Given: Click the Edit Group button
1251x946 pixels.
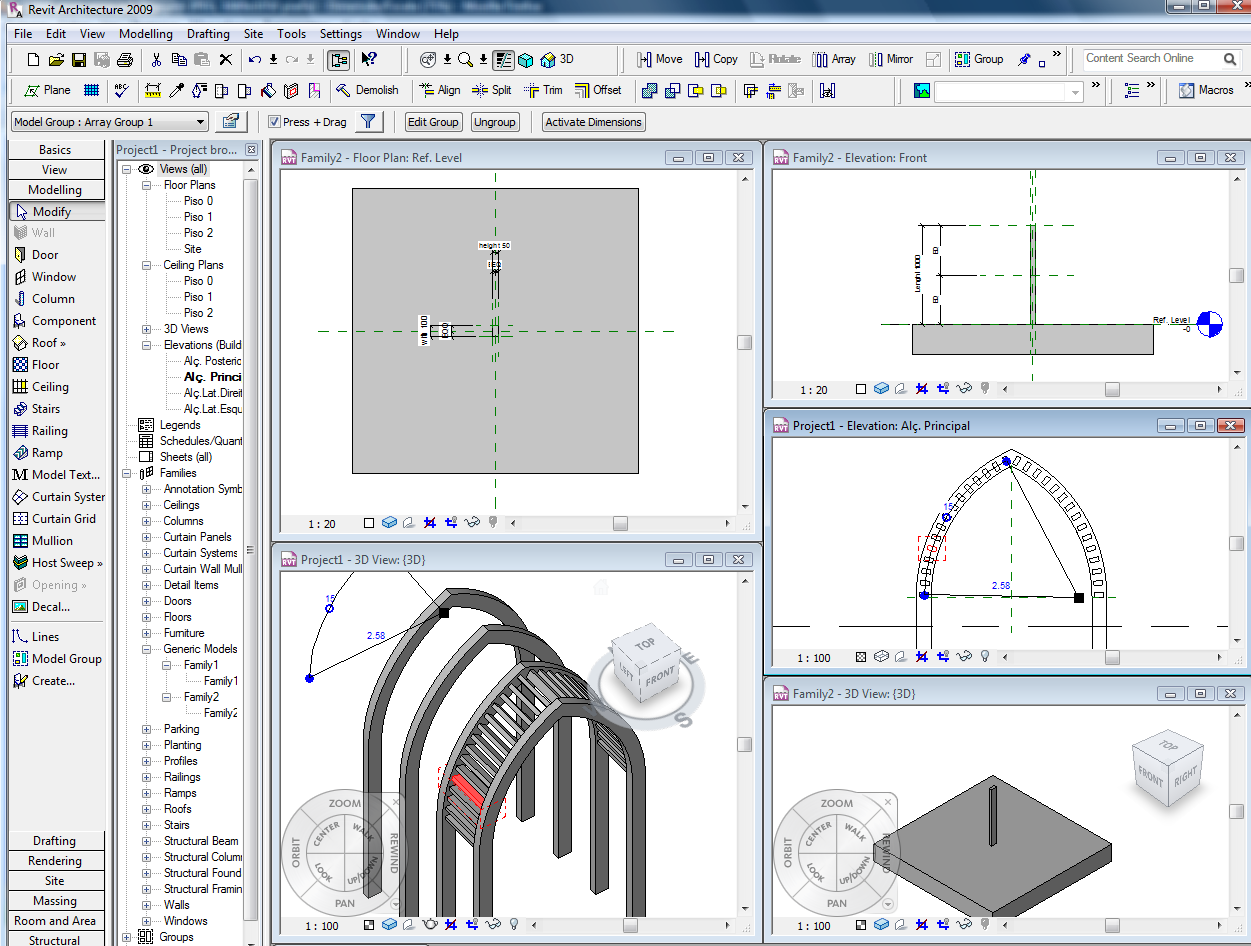Looking at the screenshot, I should click(x=433, y=122).
